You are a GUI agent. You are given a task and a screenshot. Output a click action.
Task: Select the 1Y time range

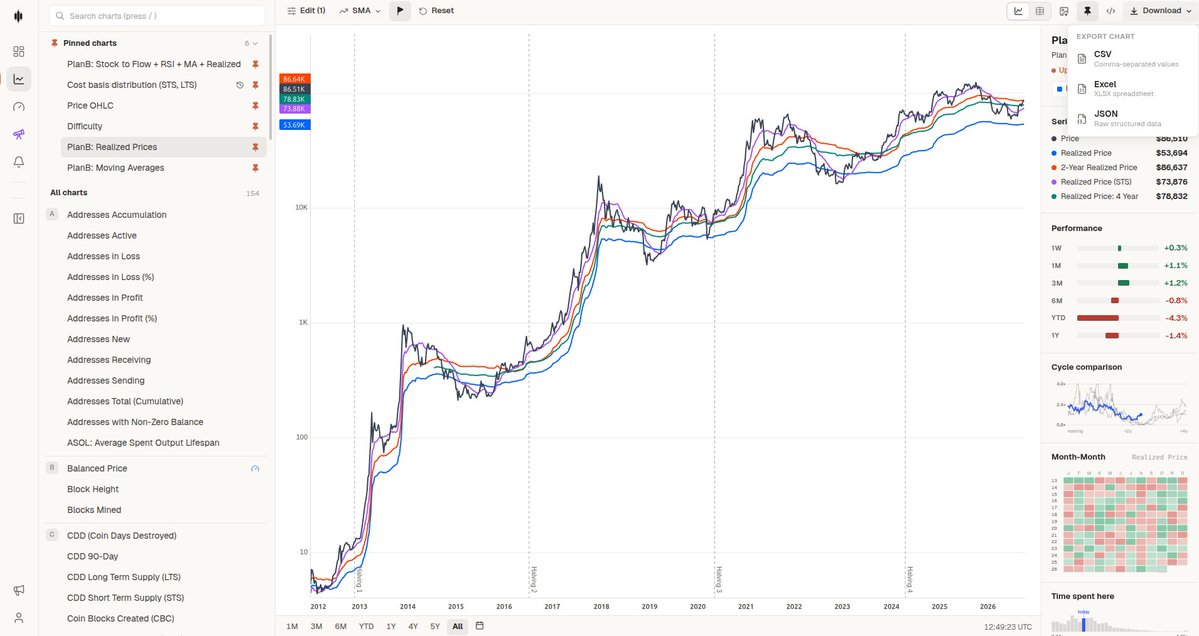point(391,626)
